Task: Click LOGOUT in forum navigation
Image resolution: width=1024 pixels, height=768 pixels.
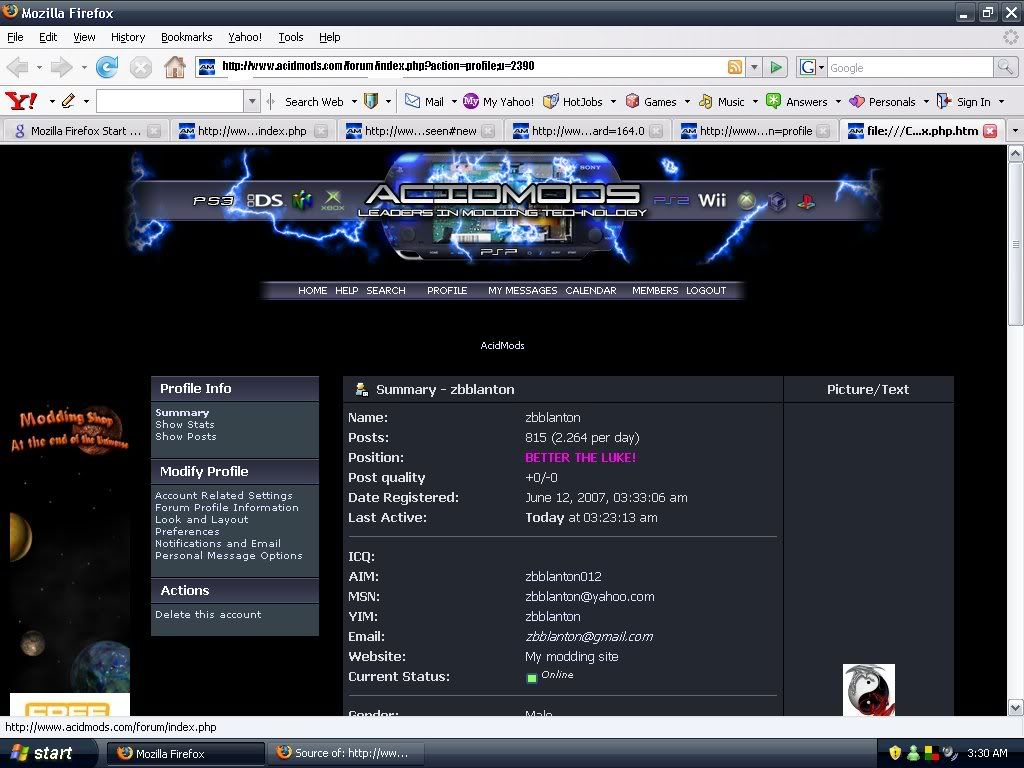Action: [706, 291]
